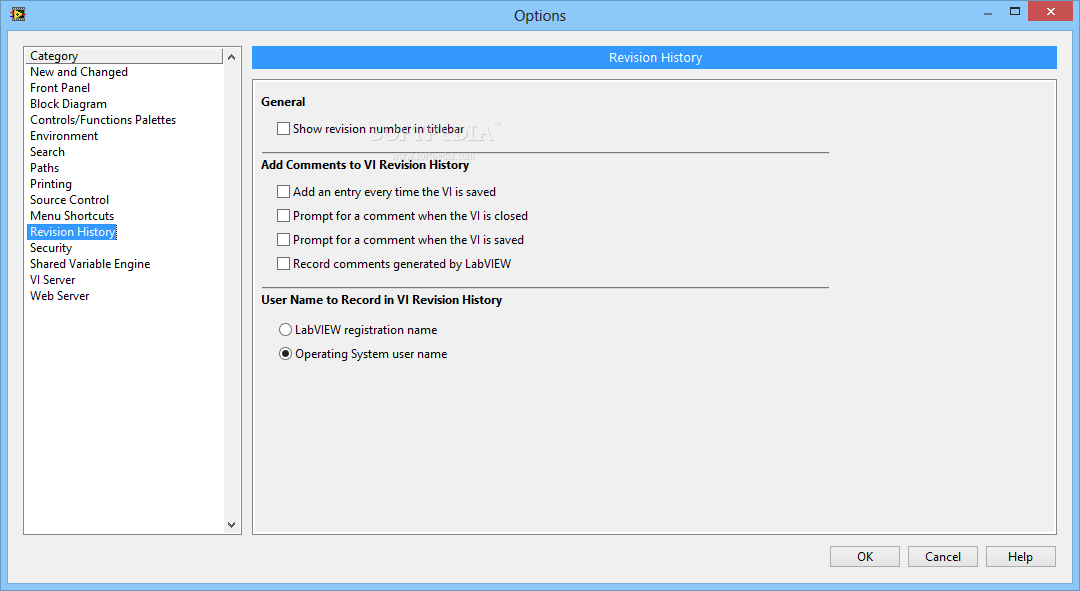
Task: Close the Options dialog window
Action: [1050, 12]
